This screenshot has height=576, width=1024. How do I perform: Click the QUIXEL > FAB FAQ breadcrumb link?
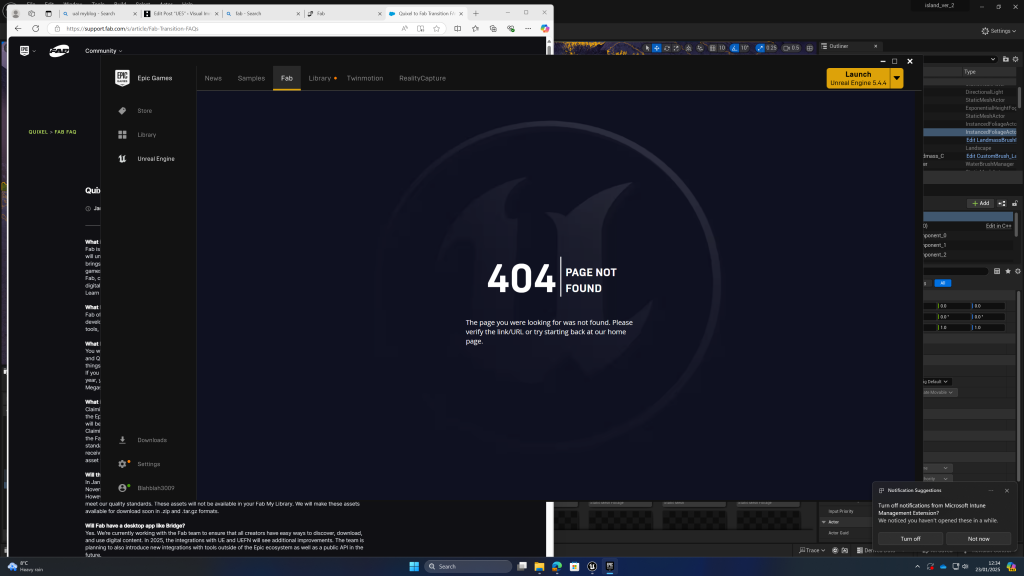(52, 132)
